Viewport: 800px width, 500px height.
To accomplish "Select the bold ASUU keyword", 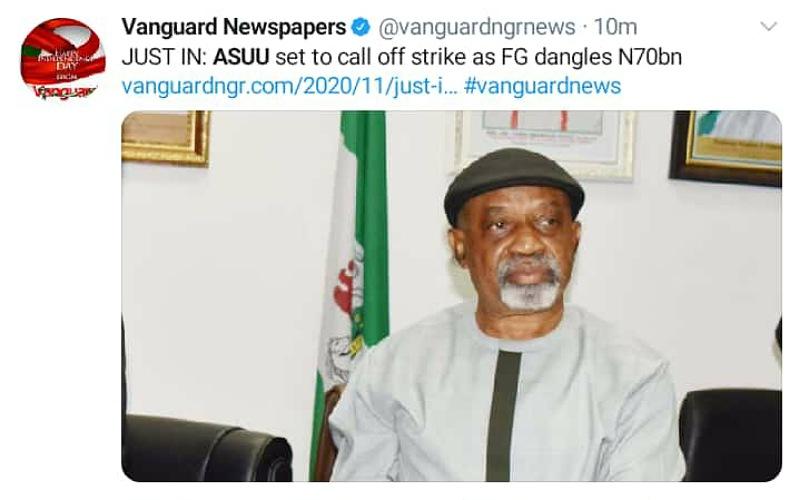I will 241,57.
